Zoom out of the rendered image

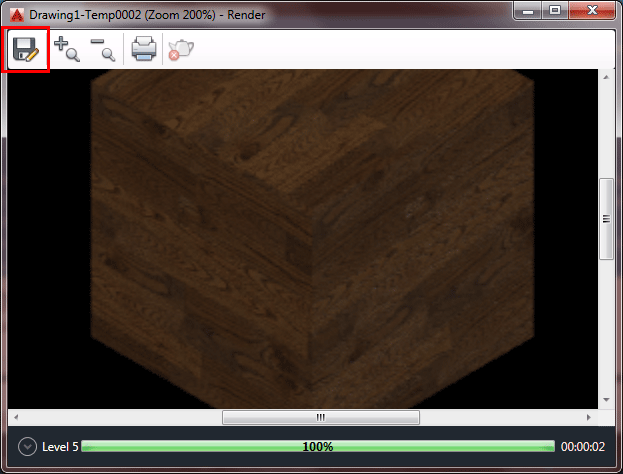103,49
